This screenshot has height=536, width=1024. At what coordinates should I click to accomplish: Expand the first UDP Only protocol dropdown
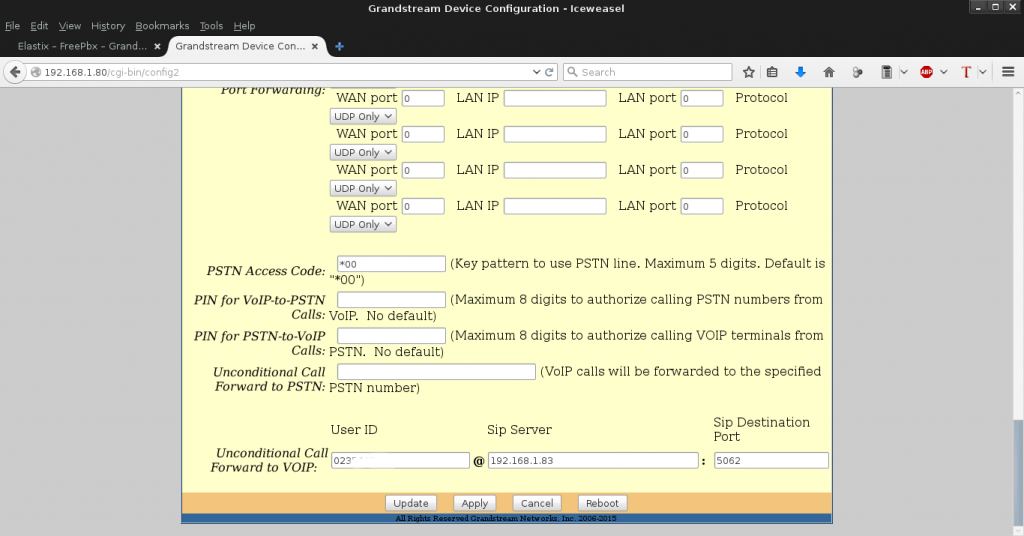363,117
